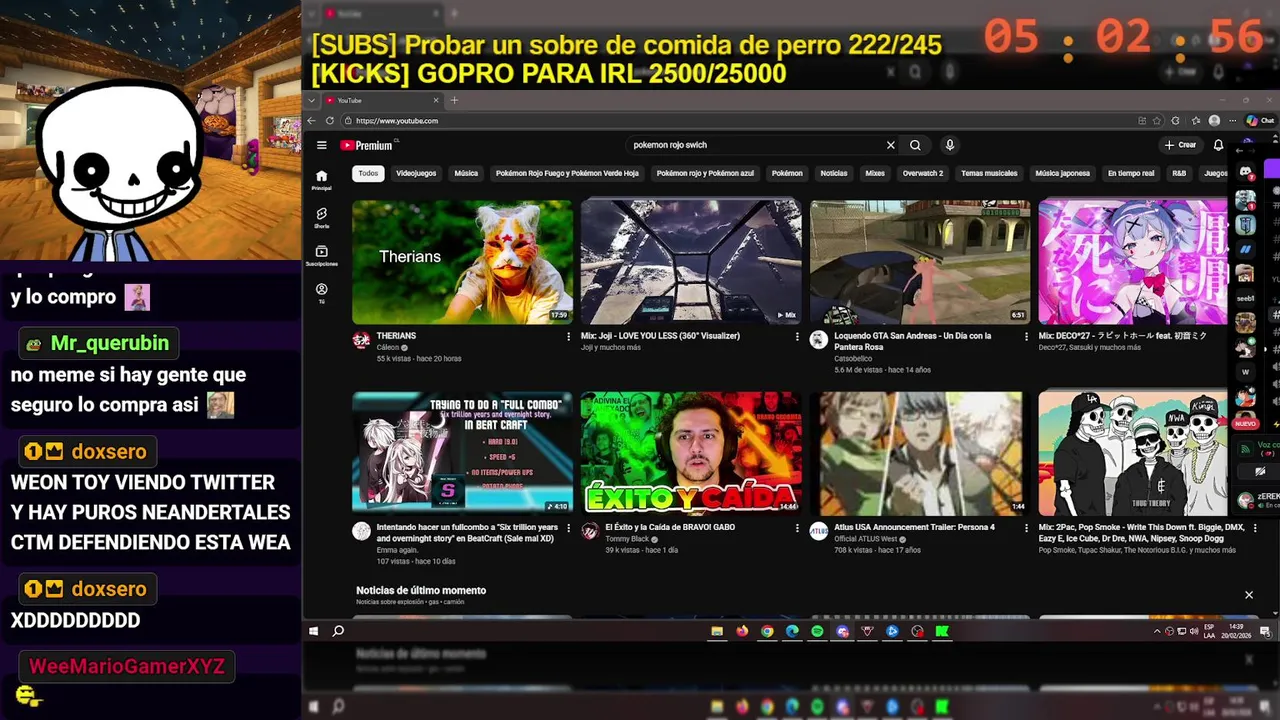1280x720 pixels.
Task: Open the Tú profile sidebar icon
Action: (x=321, y=292)
